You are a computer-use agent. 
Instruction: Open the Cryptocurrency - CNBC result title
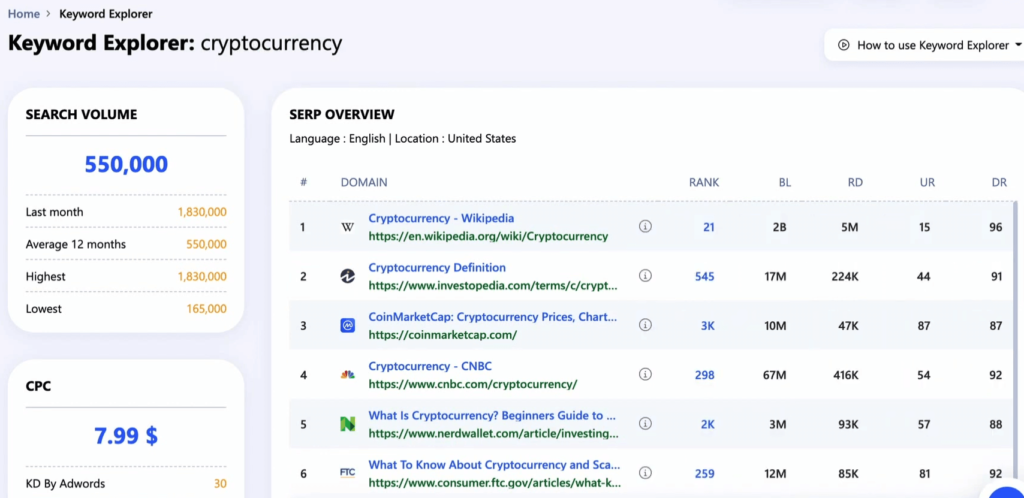(x=430, y=366)
